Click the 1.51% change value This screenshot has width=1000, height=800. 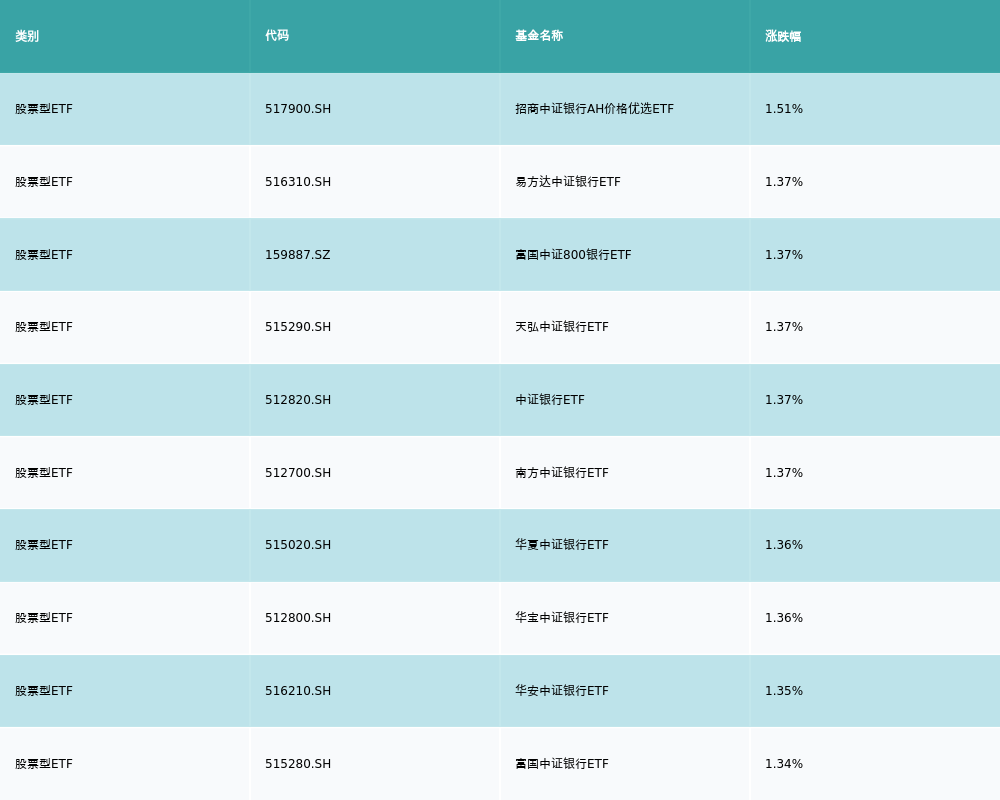(x=784, y=109)
